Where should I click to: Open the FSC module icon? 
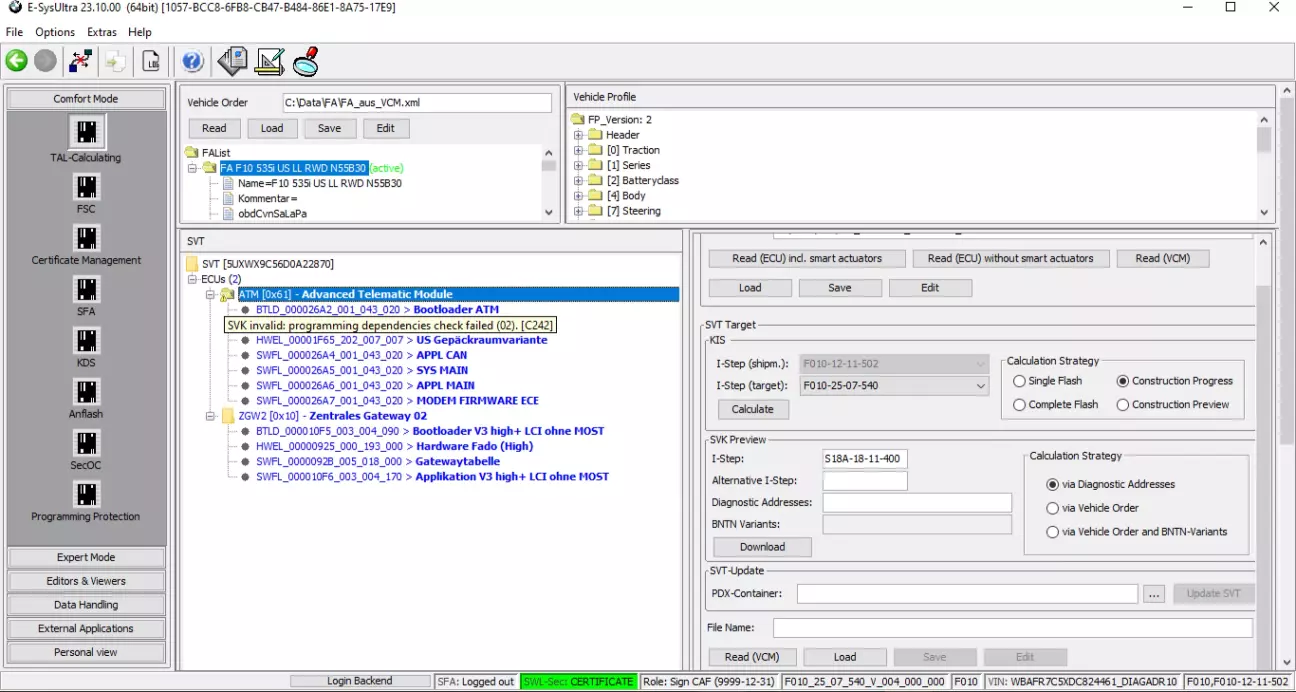pos(87,186)
